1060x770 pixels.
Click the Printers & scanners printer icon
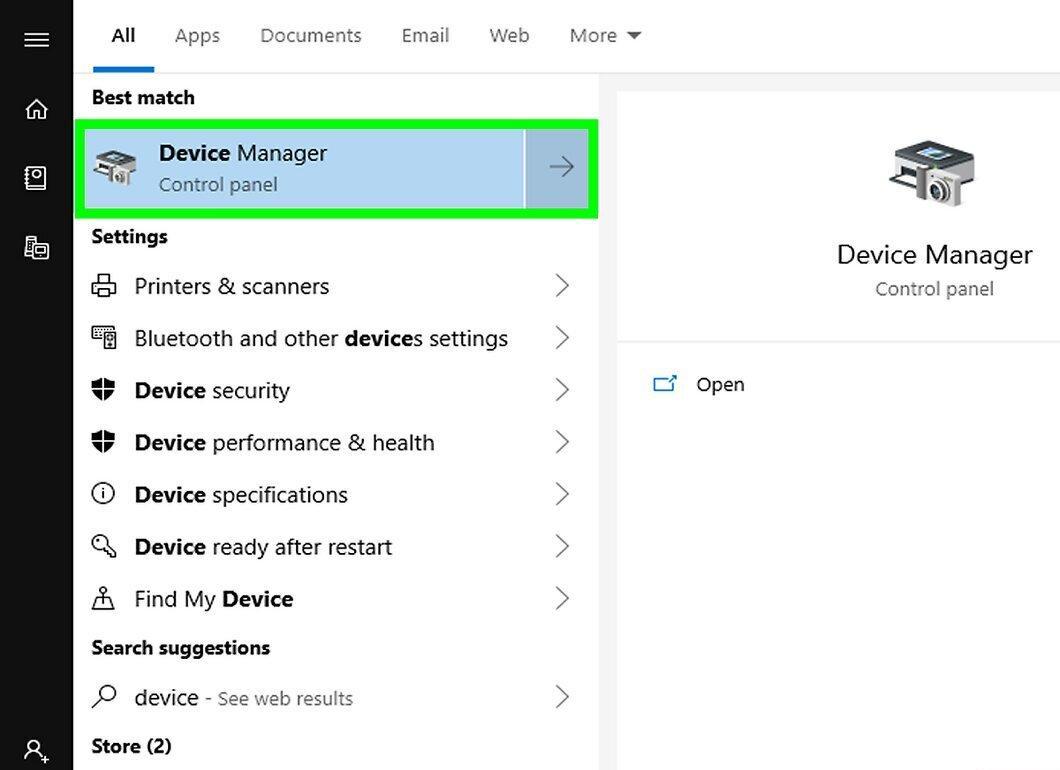pyautogui.click(x=103, y=286)
